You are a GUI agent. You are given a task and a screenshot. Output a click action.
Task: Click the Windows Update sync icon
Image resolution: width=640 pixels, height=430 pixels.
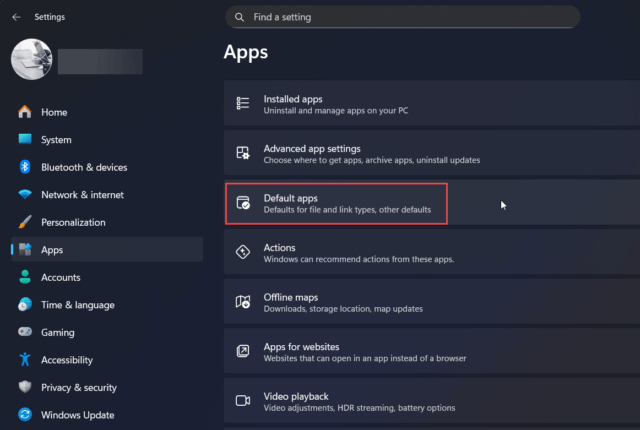pyautogui.click(x=25, y=414)
